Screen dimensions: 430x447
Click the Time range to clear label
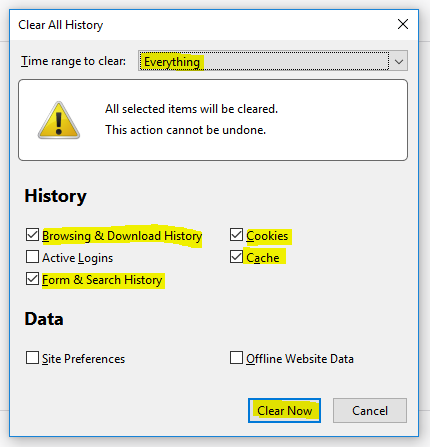(x=73, y=61)
